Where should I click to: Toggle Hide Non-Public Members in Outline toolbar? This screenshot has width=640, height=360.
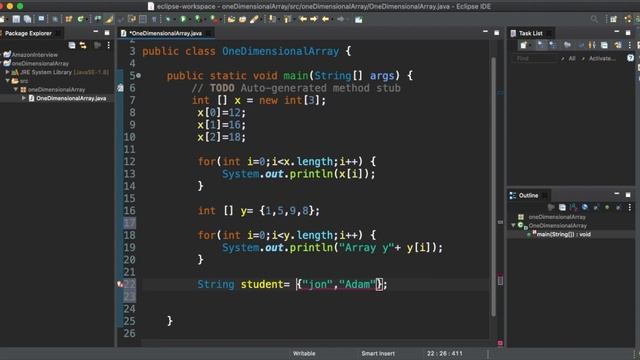coord(607,207)
